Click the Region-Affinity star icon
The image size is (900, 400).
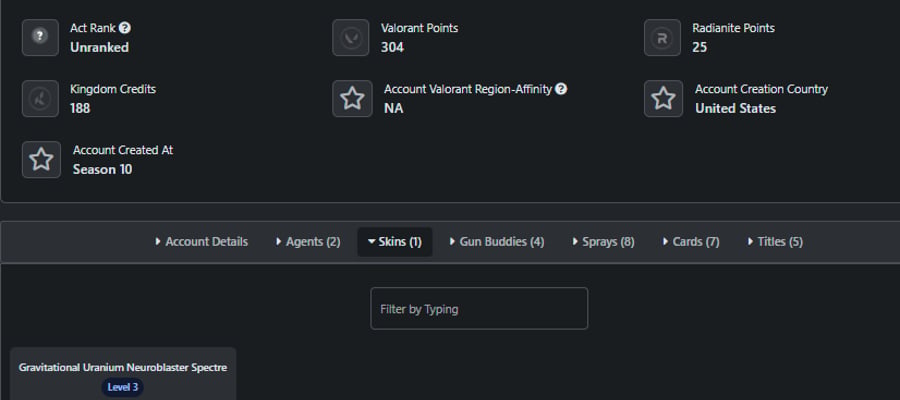[352, 99]
